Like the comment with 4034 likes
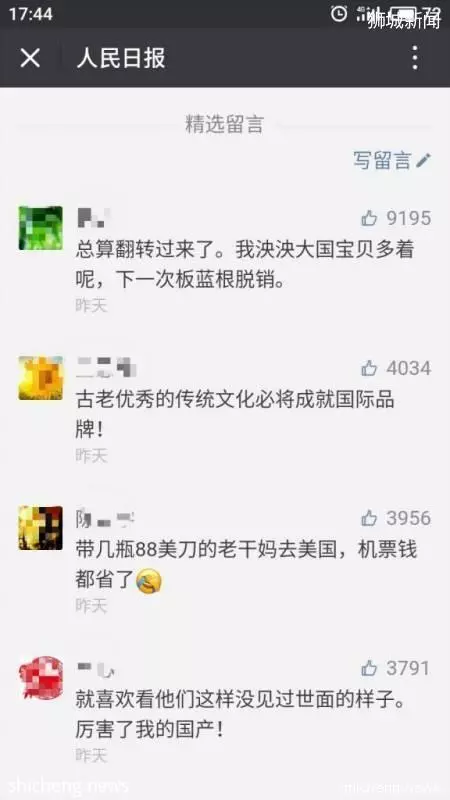 click(369, 368)
